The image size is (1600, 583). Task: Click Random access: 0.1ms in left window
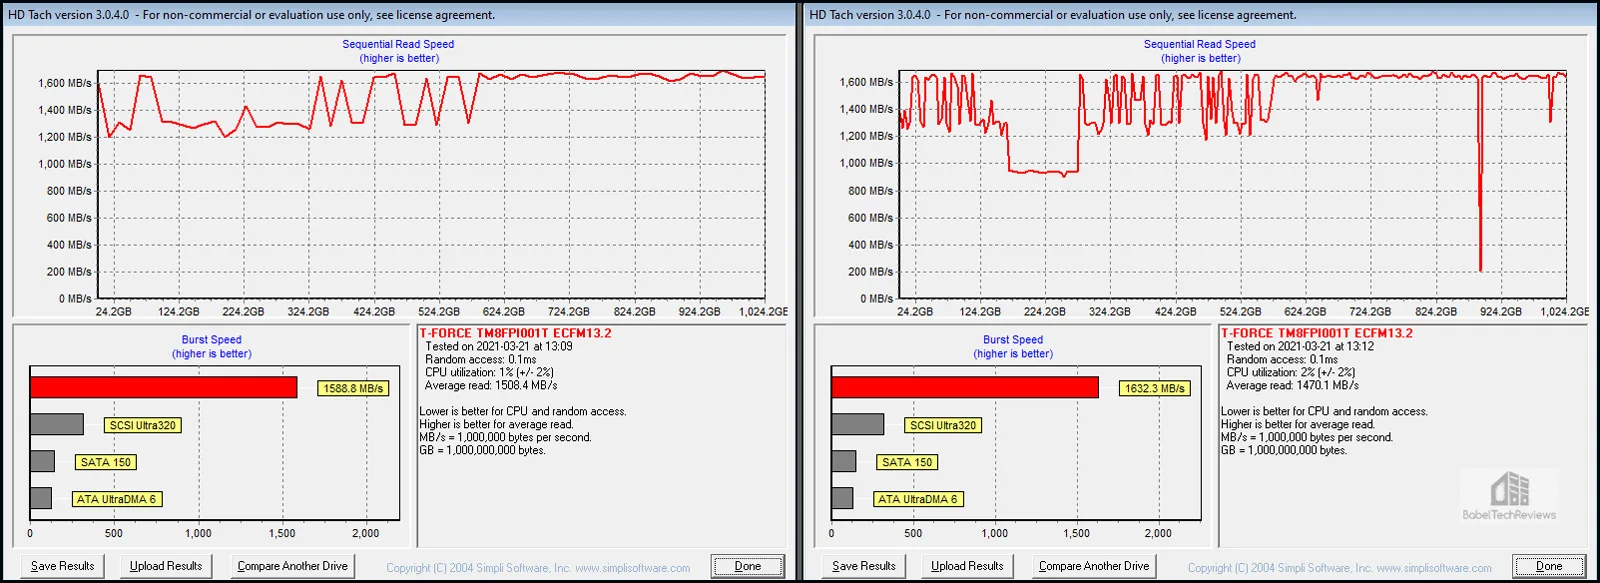(x=480, y=359)
